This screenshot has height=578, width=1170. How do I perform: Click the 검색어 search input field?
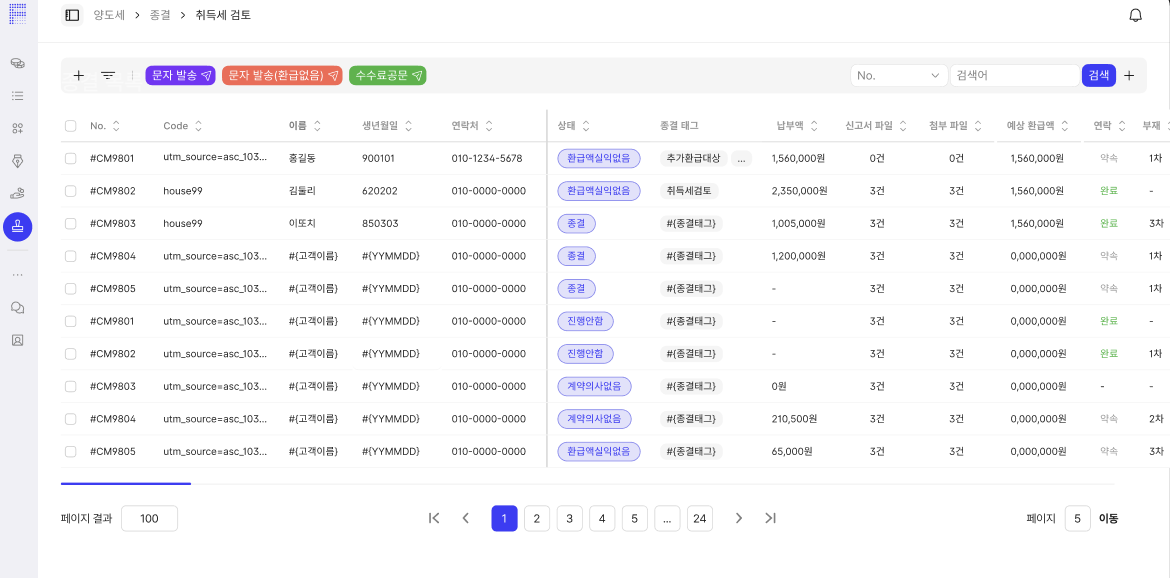1014,75
